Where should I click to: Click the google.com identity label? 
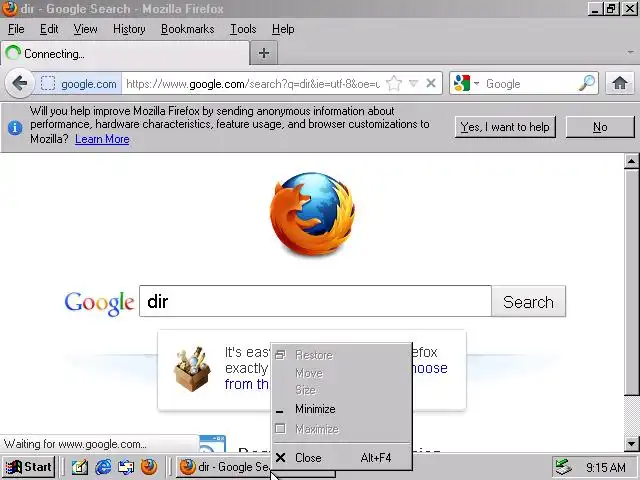89,84
